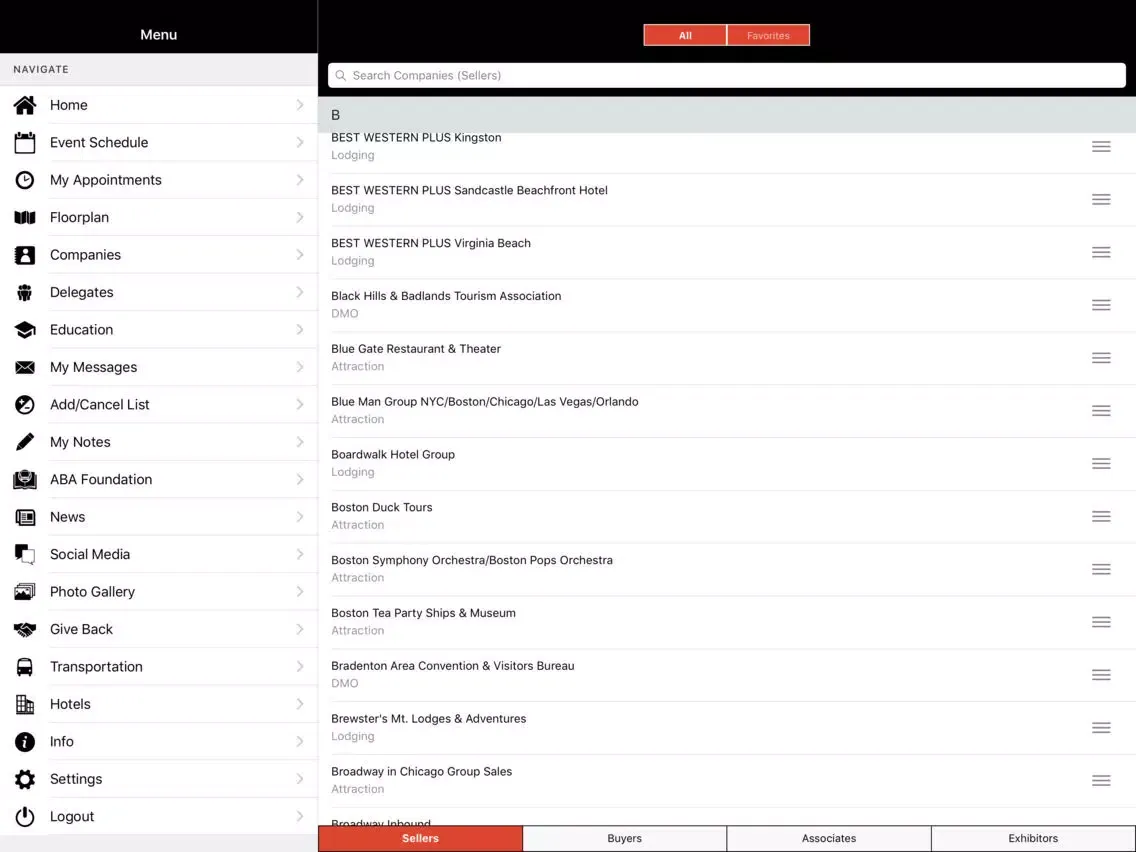Select the Buyers tab
This screenshot has height=852, width=1136.
(625, 838)
